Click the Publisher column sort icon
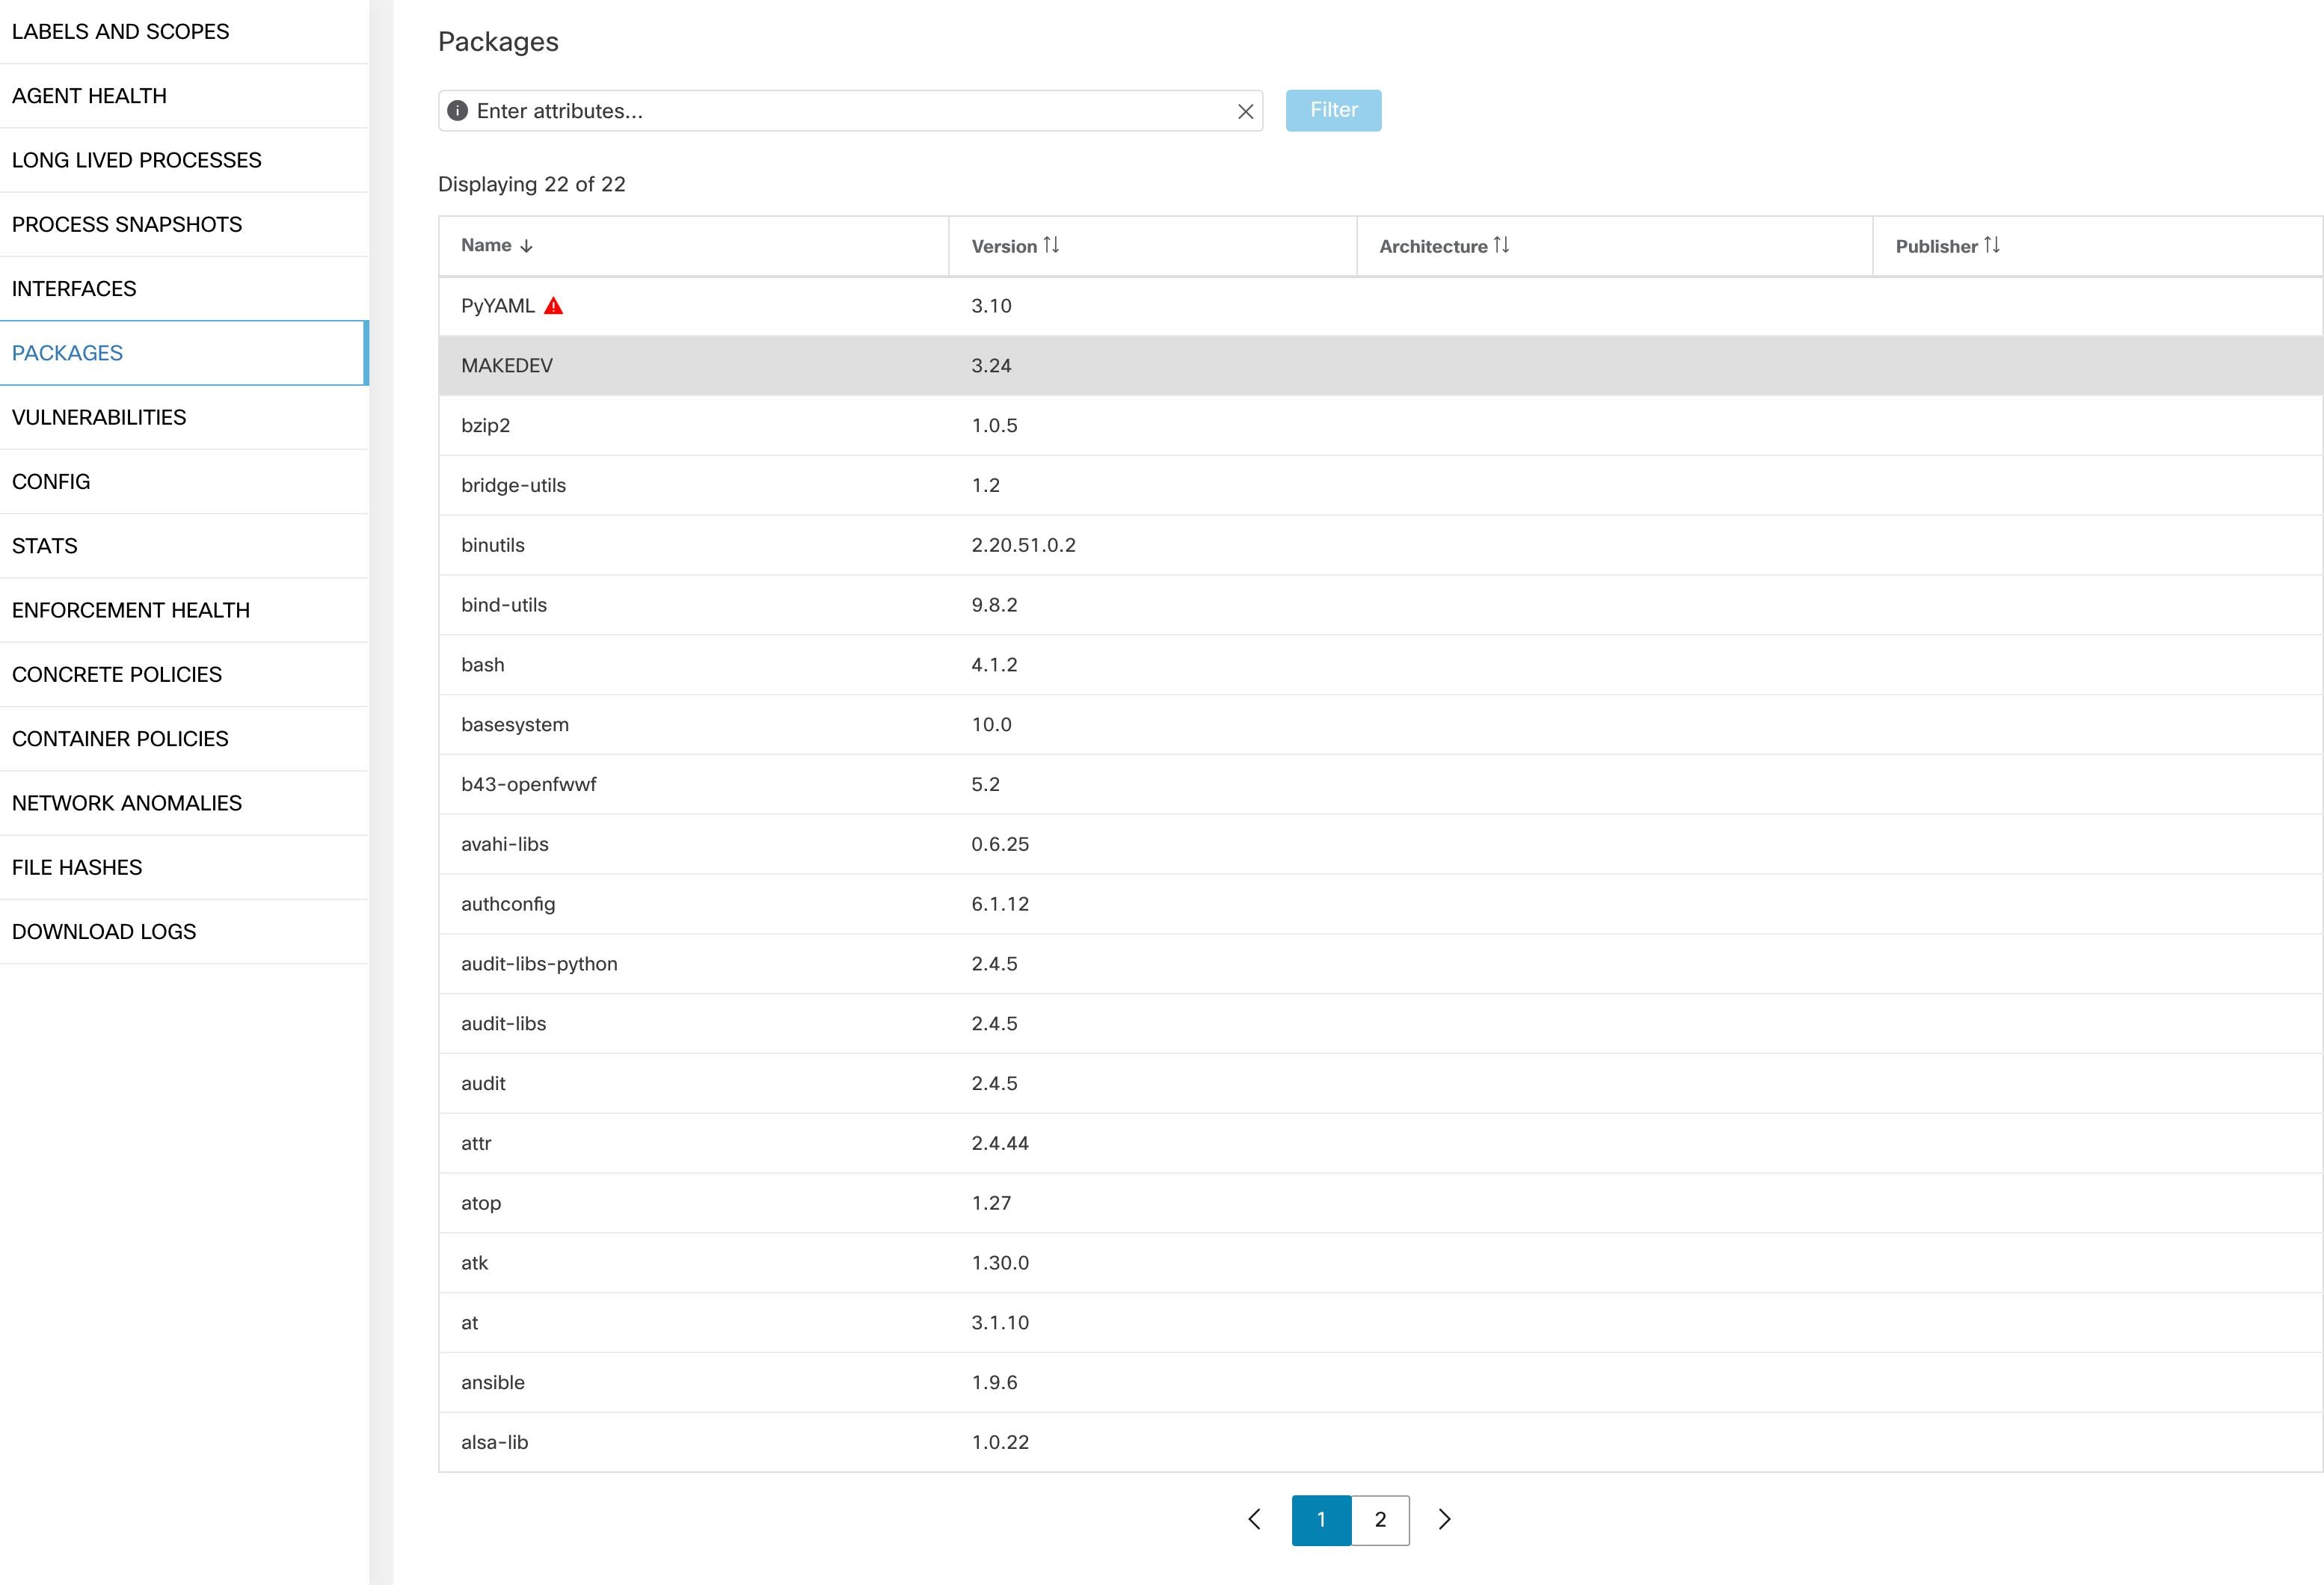This screenshot has width=2324, height=1585. pyautogui.click(x=1996, y=245)
